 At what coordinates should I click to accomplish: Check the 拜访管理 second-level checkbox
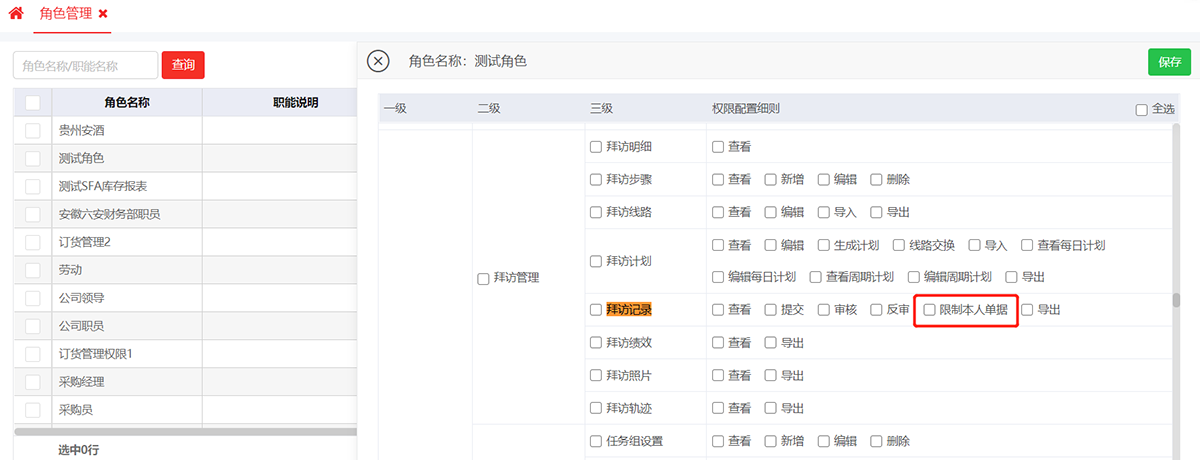(x=484, y=278)
